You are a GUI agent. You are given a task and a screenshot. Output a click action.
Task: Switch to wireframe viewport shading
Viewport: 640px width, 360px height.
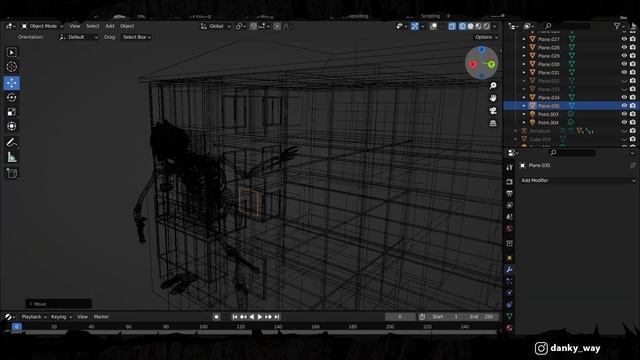pos(462,26)
